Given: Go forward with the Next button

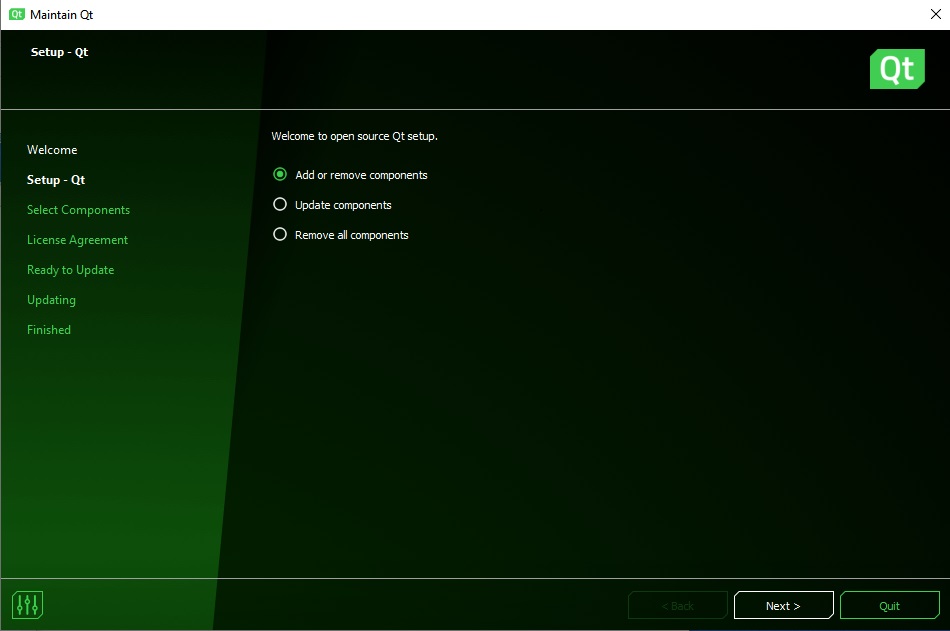Looking at the screenshot, I should (x=783, y=606).
